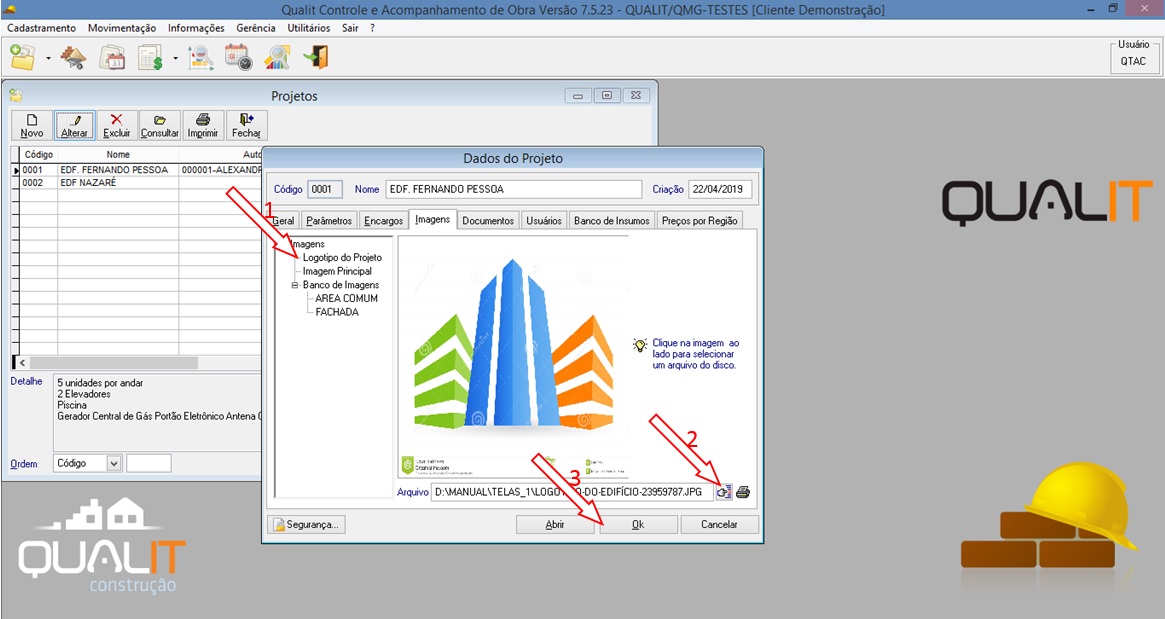The height and width of the screenshot is (619, 1165).
Task: Click the Criação date field
Action: pyautogui.click(x=720, y=189)
